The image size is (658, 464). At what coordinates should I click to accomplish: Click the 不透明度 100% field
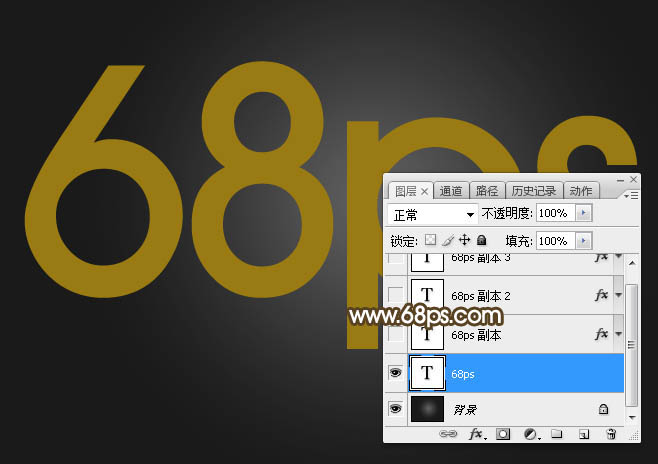[x=556, y=213]
